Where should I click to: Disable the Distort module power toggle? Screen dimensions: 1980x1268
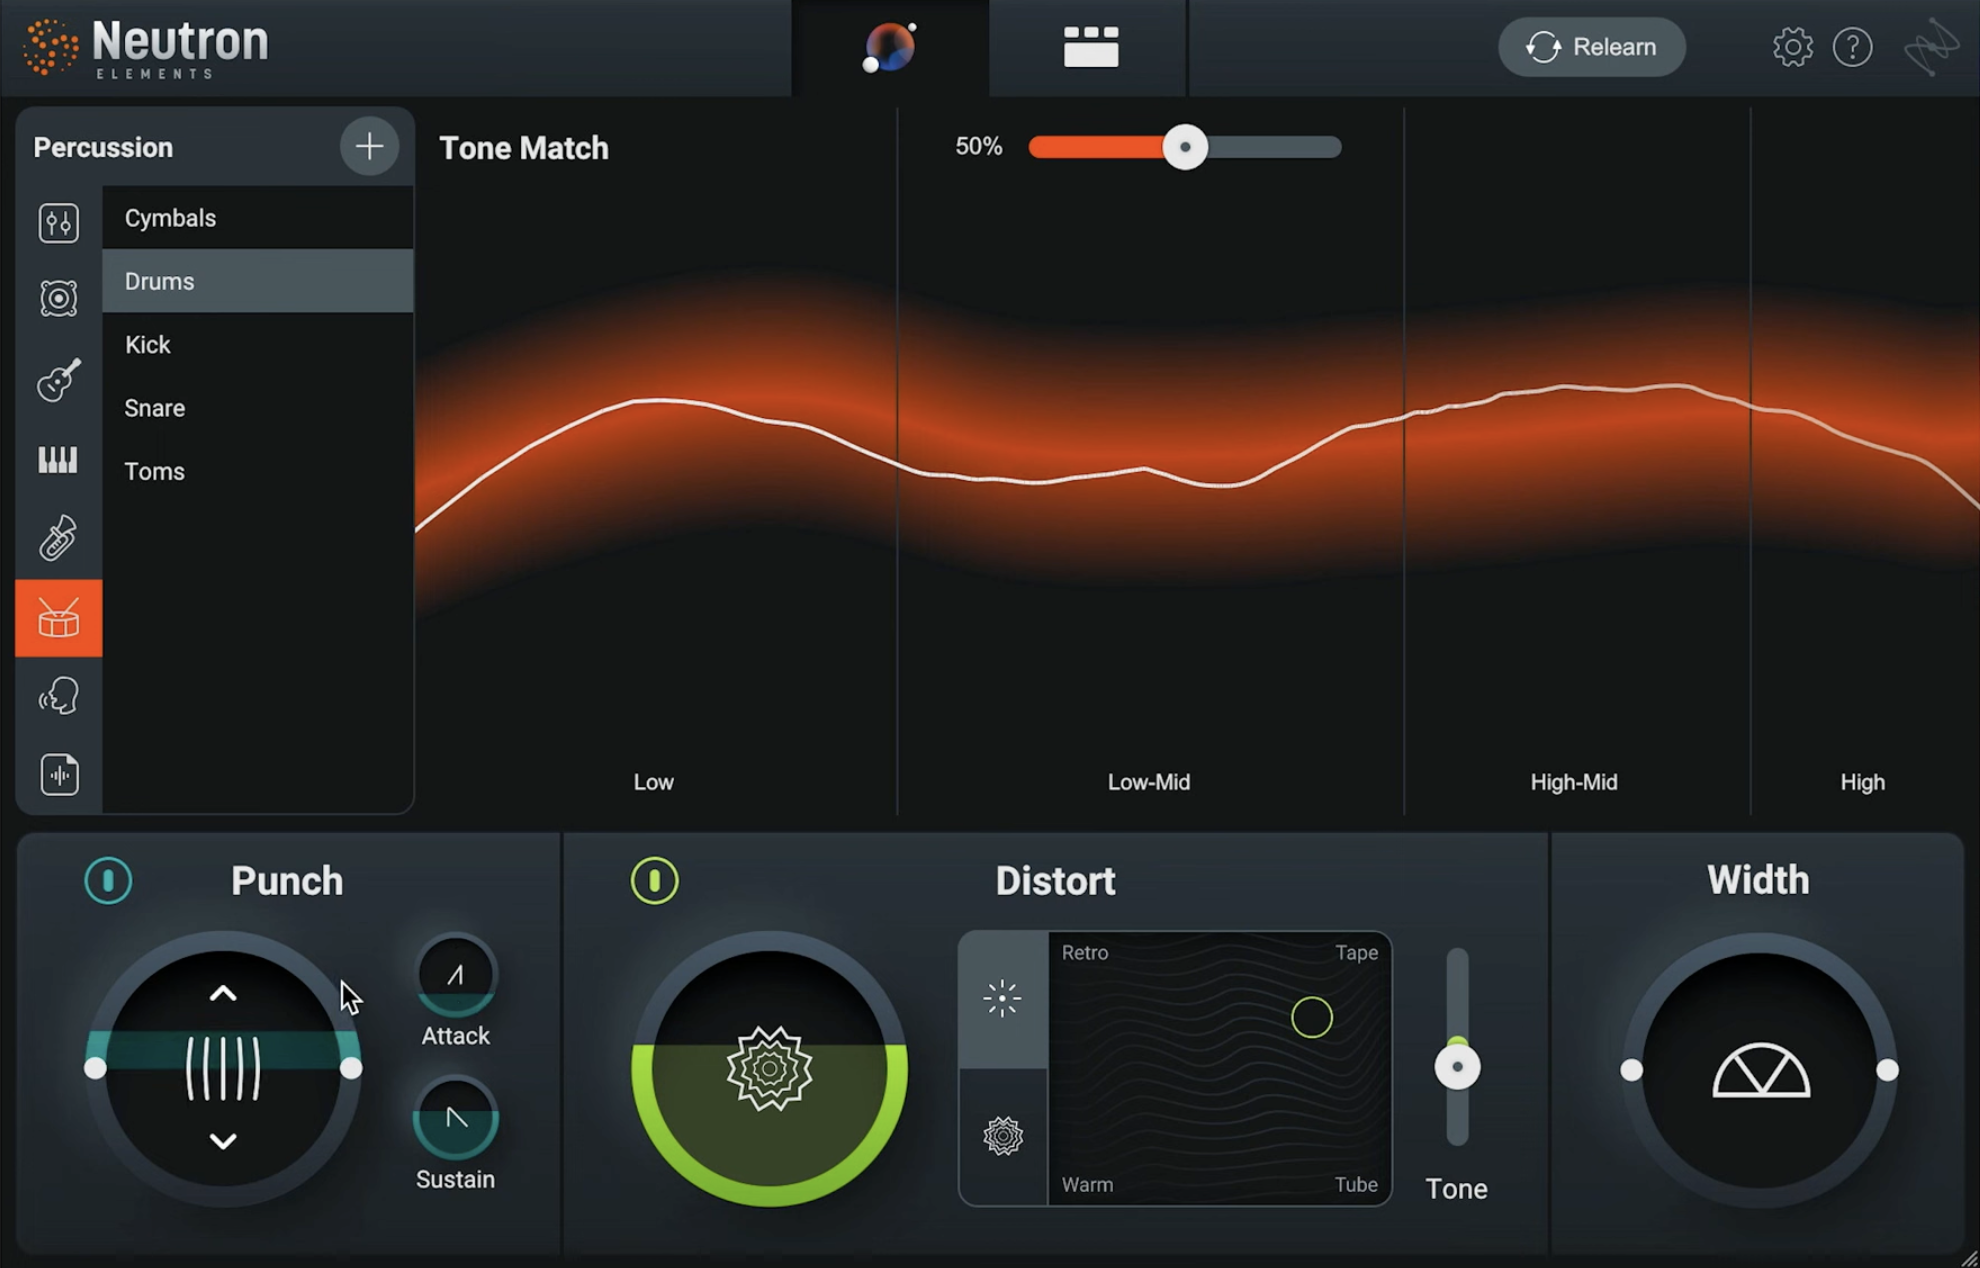coord(655,881)
